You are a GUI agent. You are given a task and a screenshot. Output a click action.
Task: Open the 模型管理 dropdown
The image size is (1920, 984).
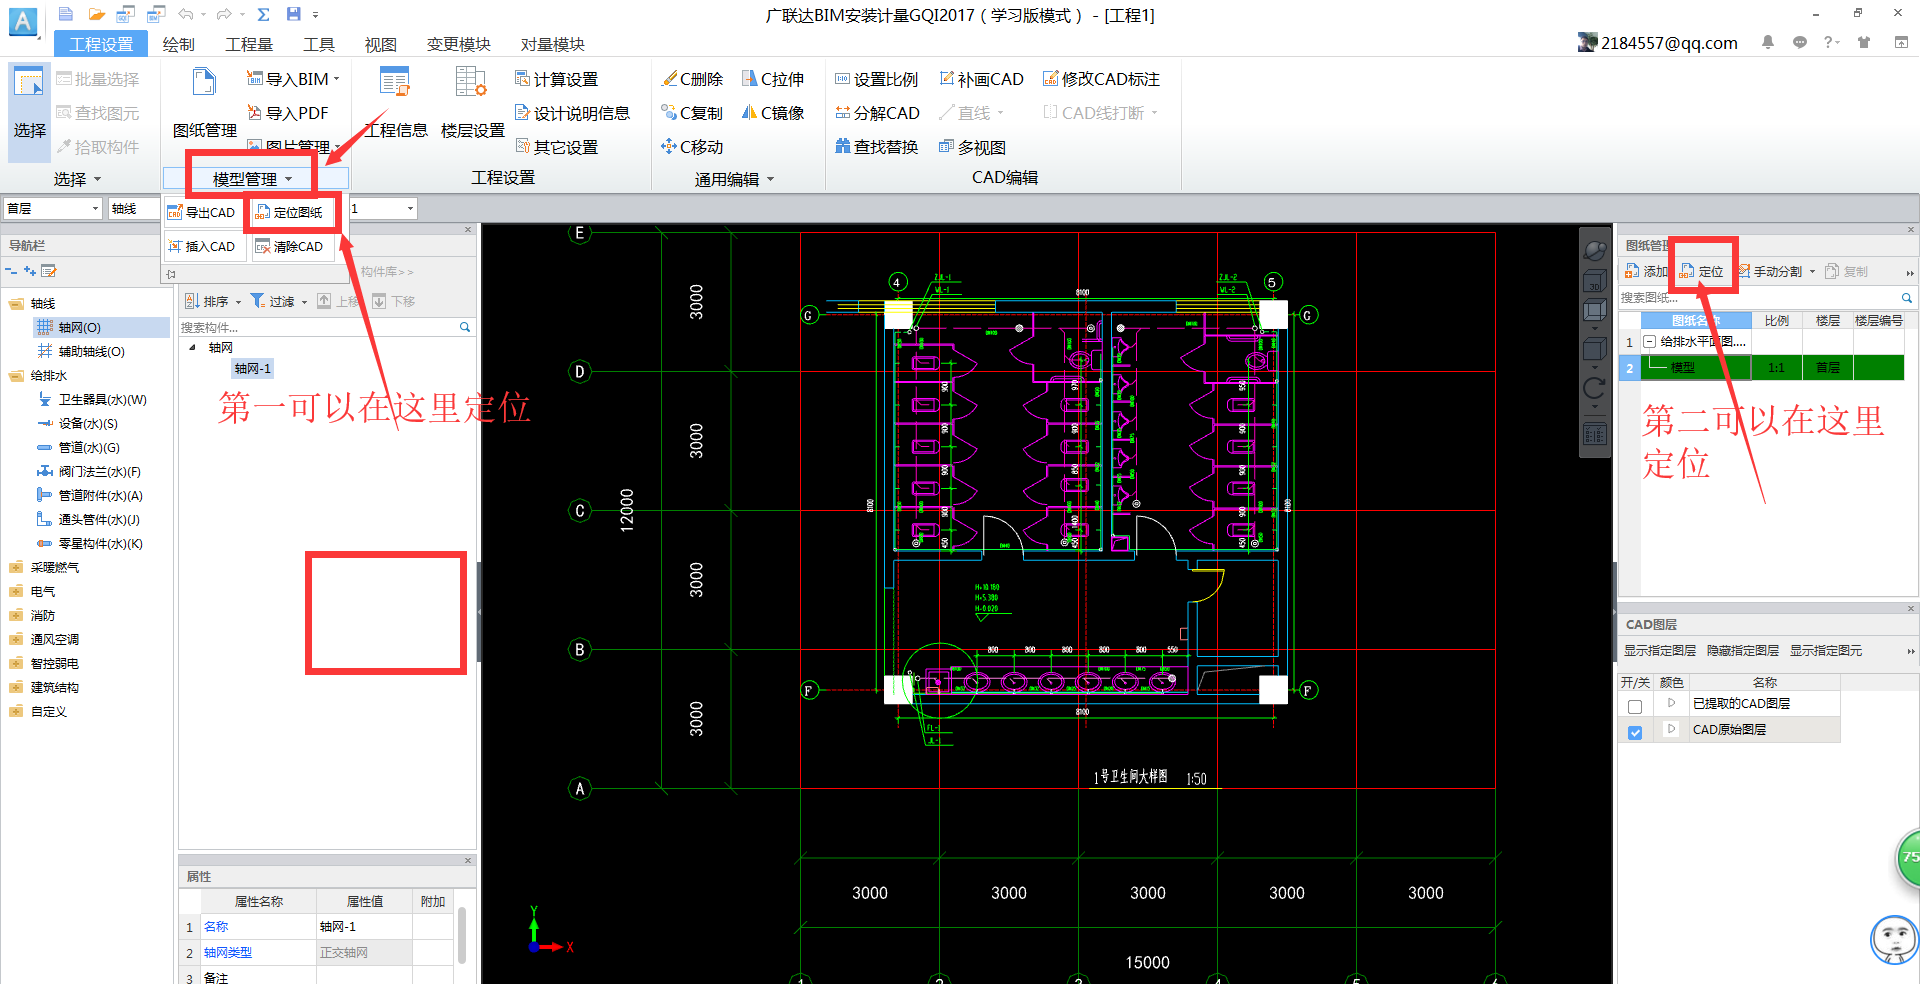pos(253,179)
